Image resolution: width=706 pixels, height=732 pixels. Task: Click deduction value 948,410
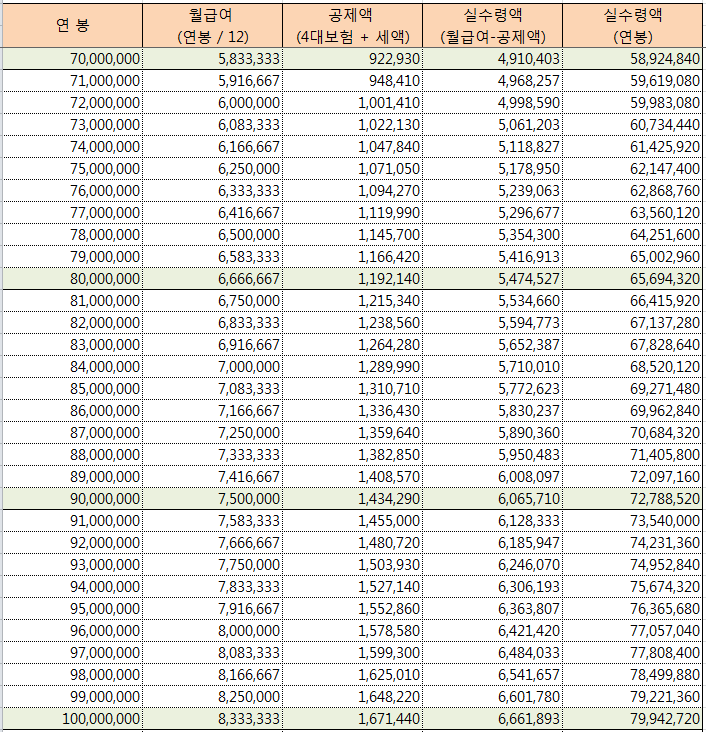tap(353, 81)
